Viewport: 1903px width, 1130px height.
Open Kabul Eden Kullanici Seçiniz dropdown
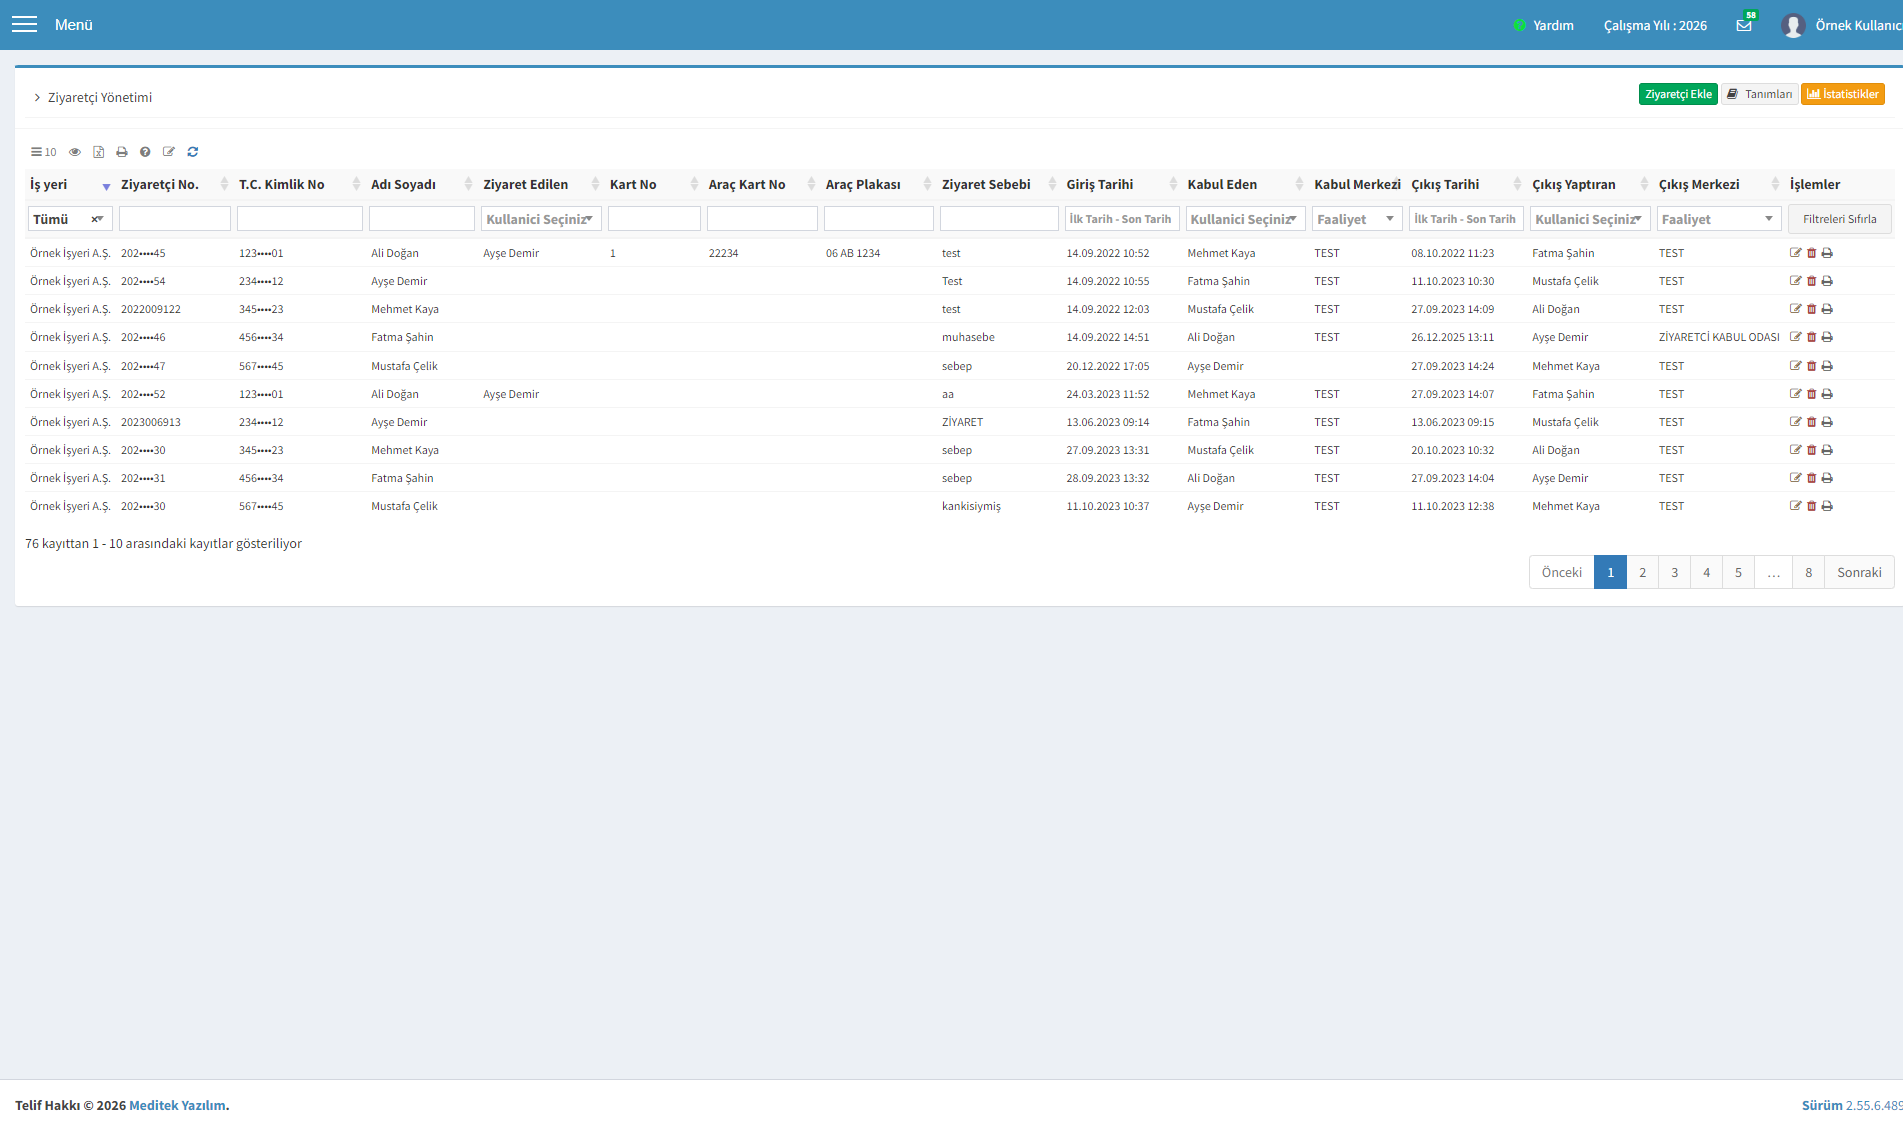(1245, 219)
